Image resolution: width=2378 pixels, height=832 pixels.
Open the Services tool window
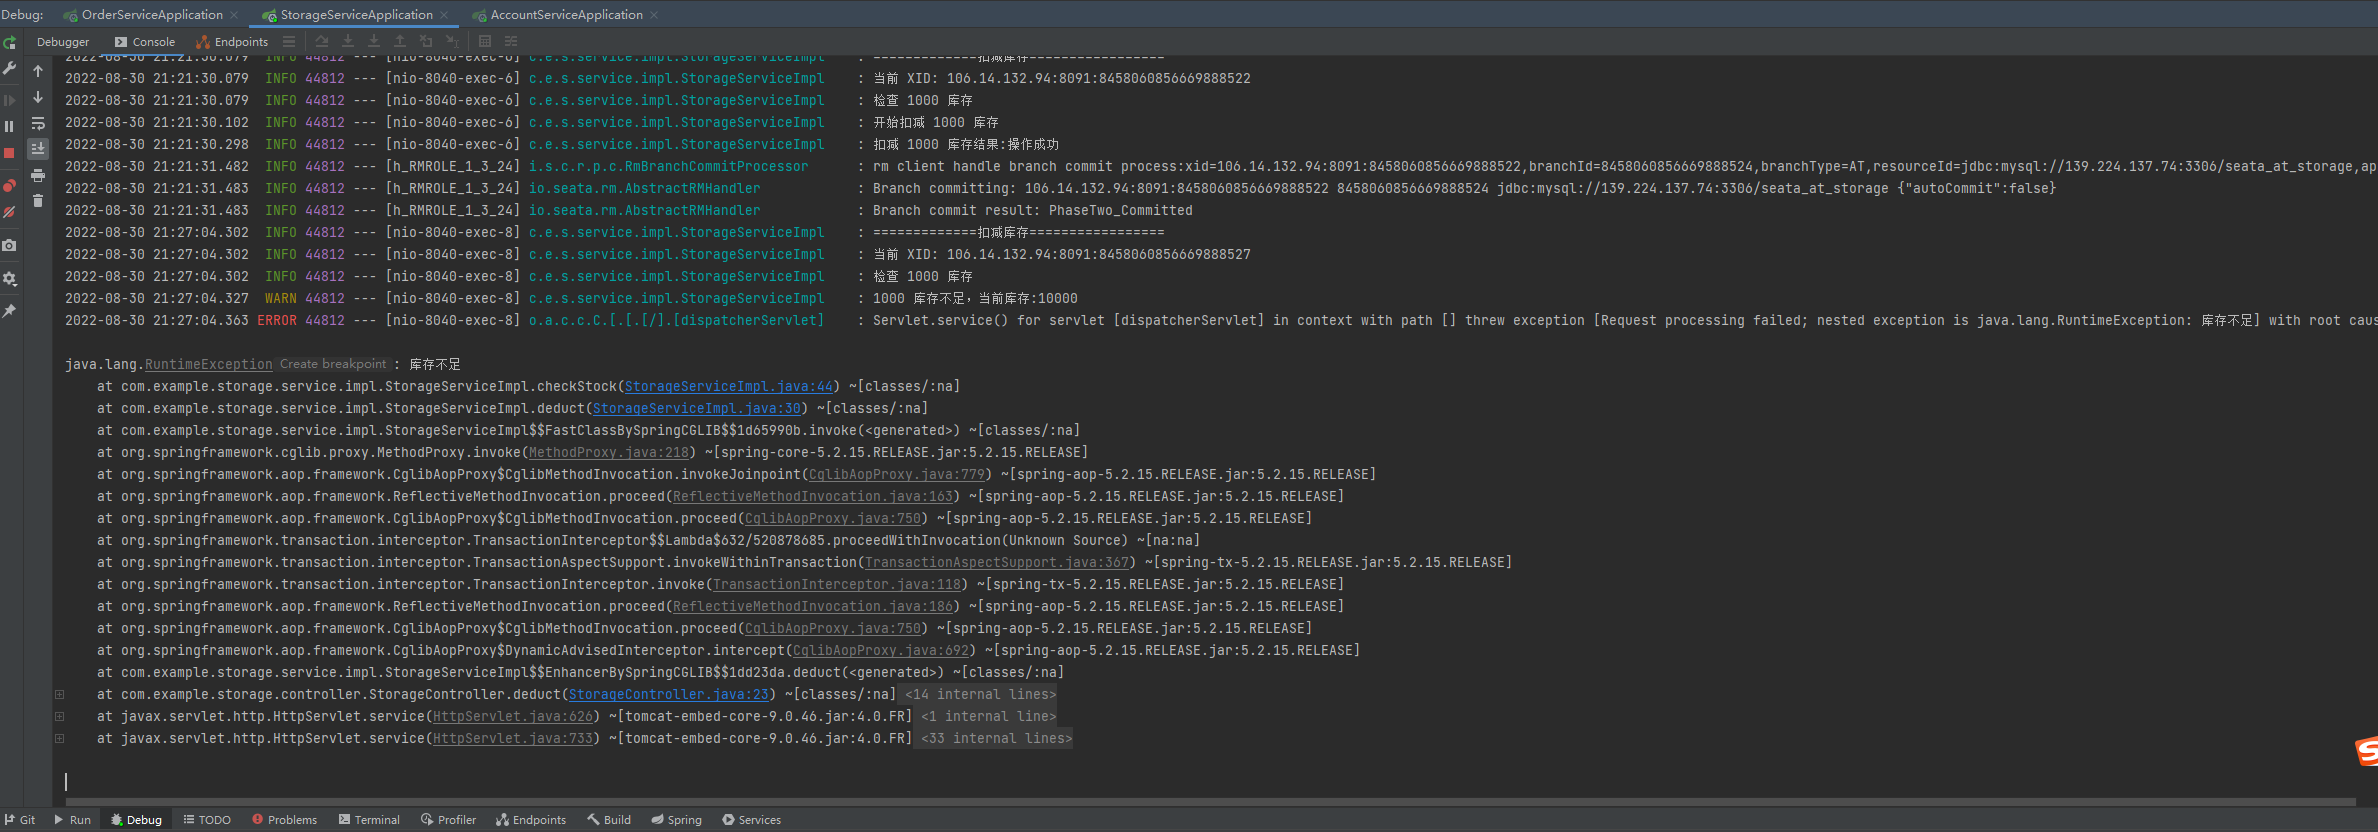[751, 819]
